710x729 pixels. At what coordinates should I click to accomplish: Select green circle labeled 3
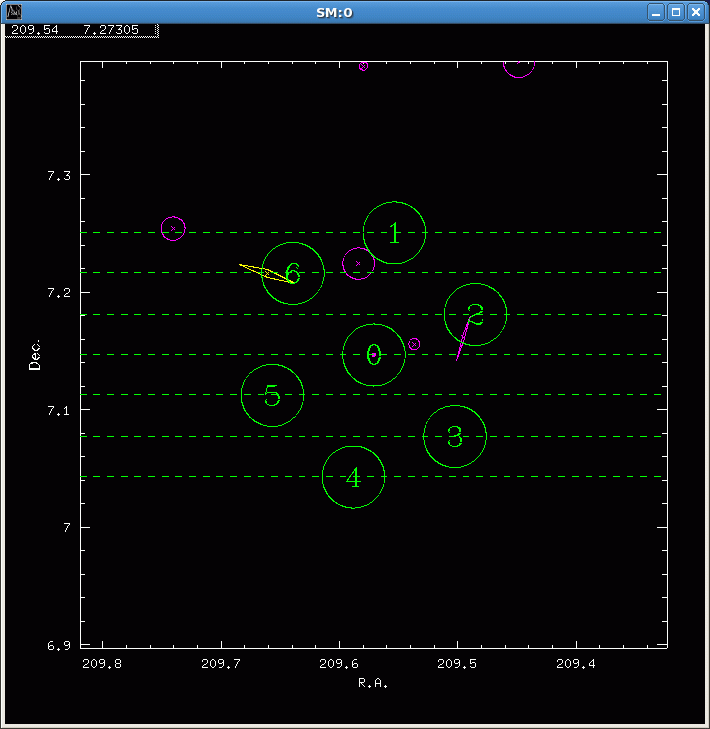click(455, 437)
